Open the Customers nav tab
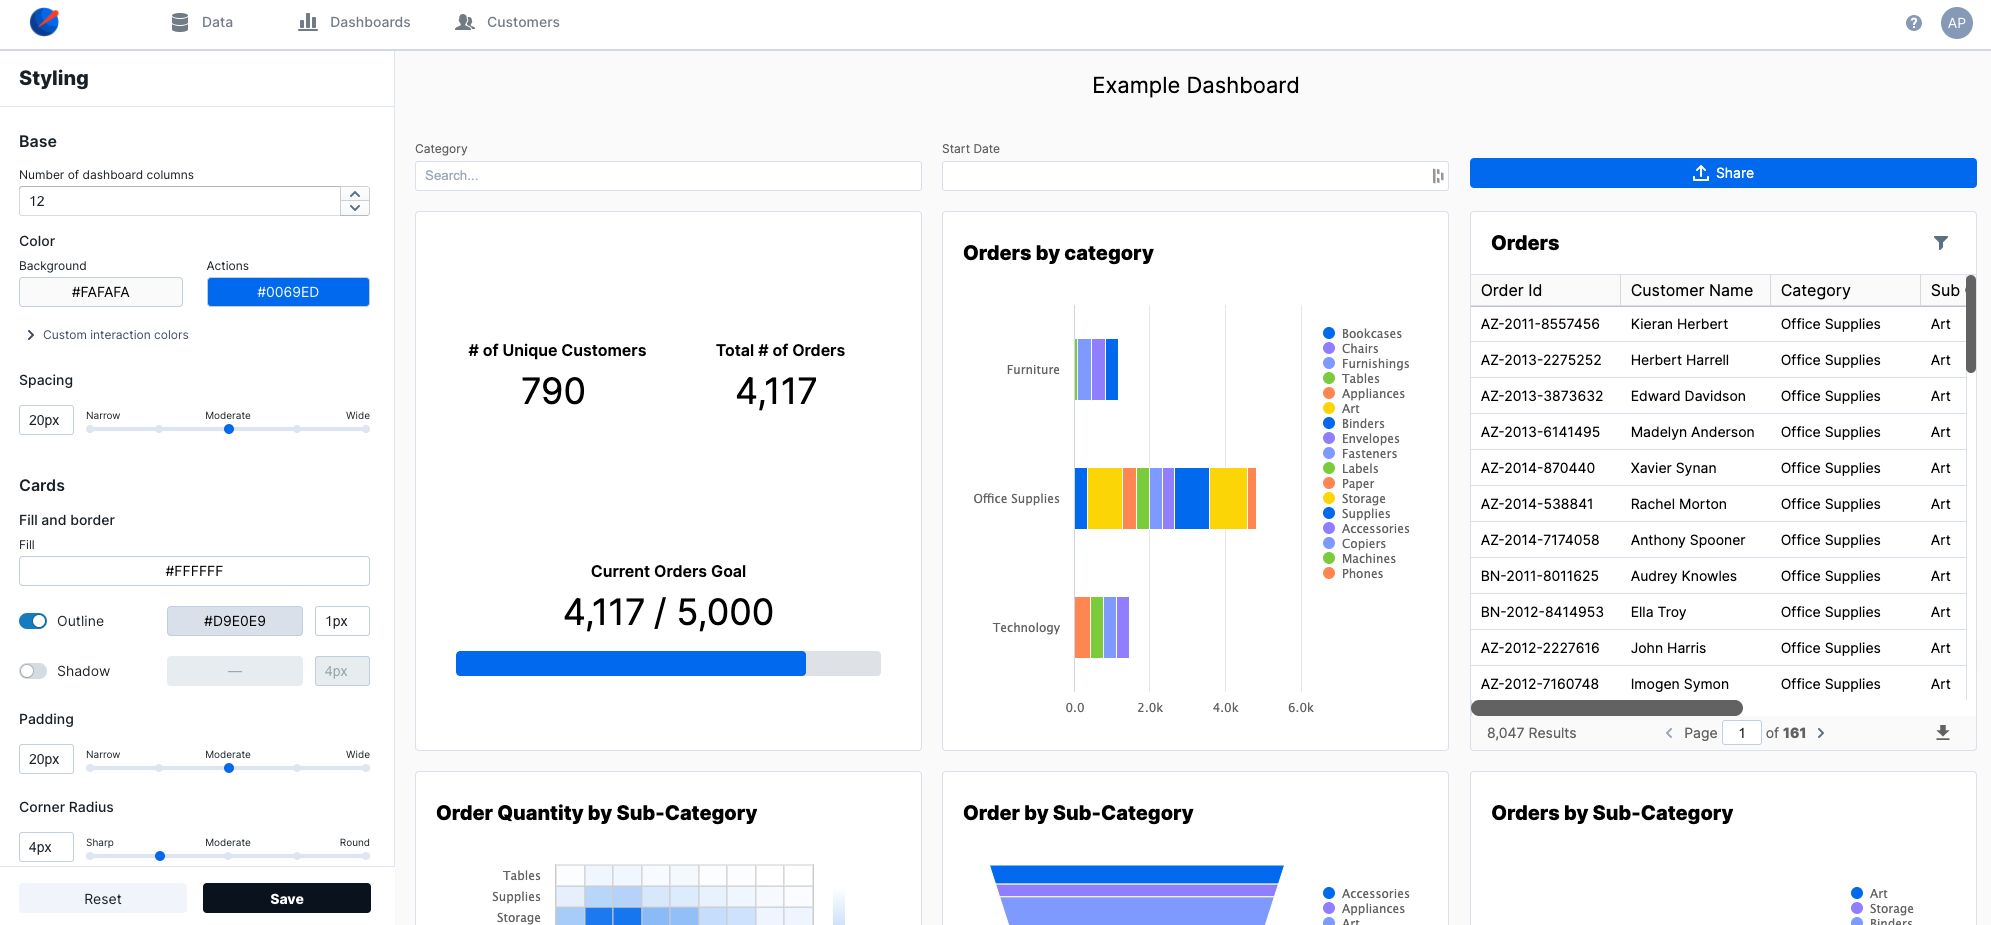Screen dimensions: 1991x925 click(x=507, y=22)
